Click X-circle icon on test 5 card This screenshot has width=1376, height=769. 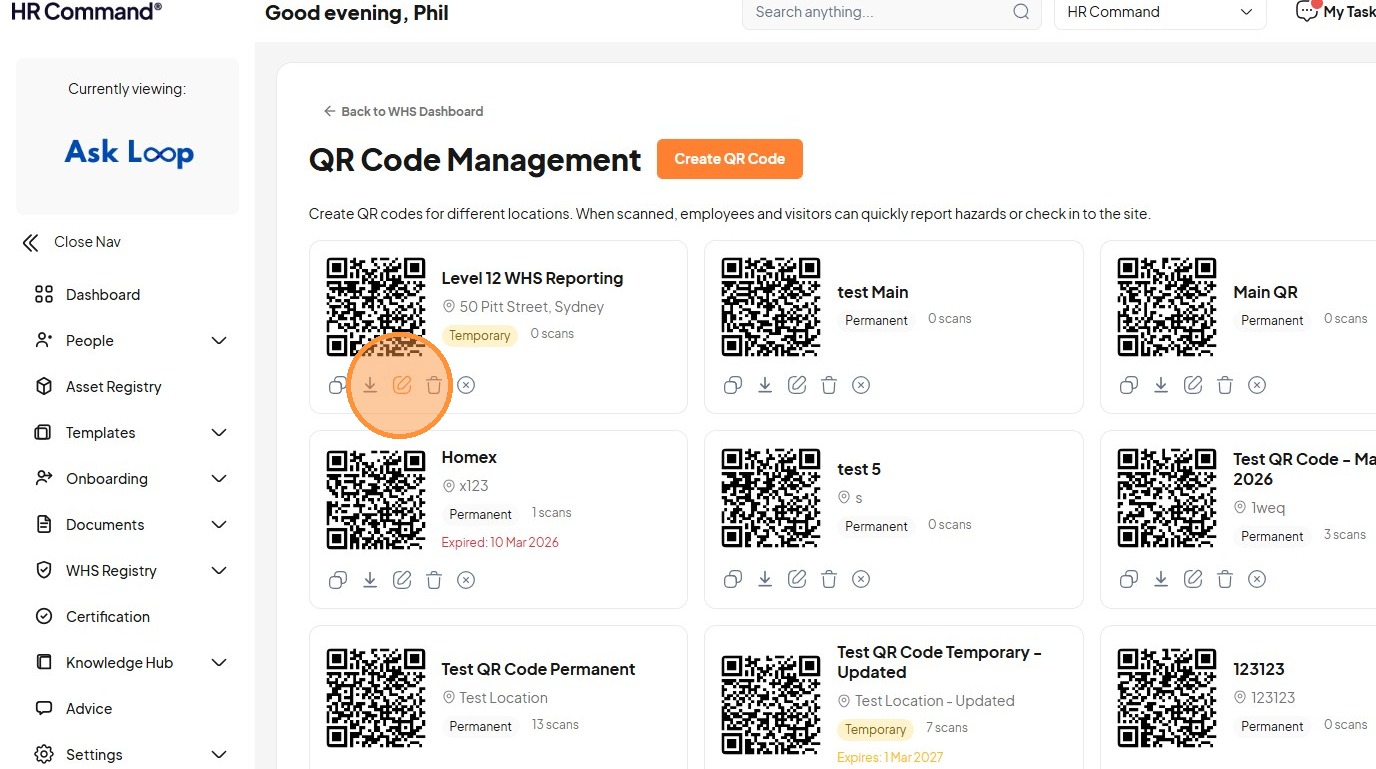pos(861,579)
